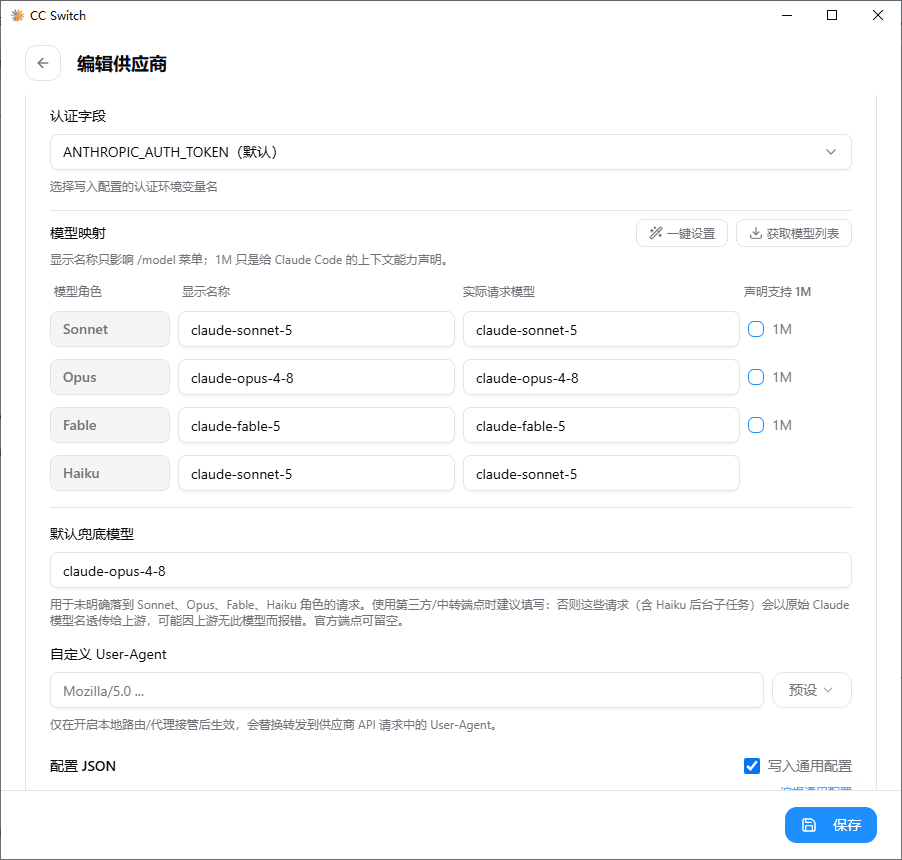The width and height of the screenshot is (902, 860).
Task: Edit the Sonnet display name field
Action: click(x=316, y=329)
